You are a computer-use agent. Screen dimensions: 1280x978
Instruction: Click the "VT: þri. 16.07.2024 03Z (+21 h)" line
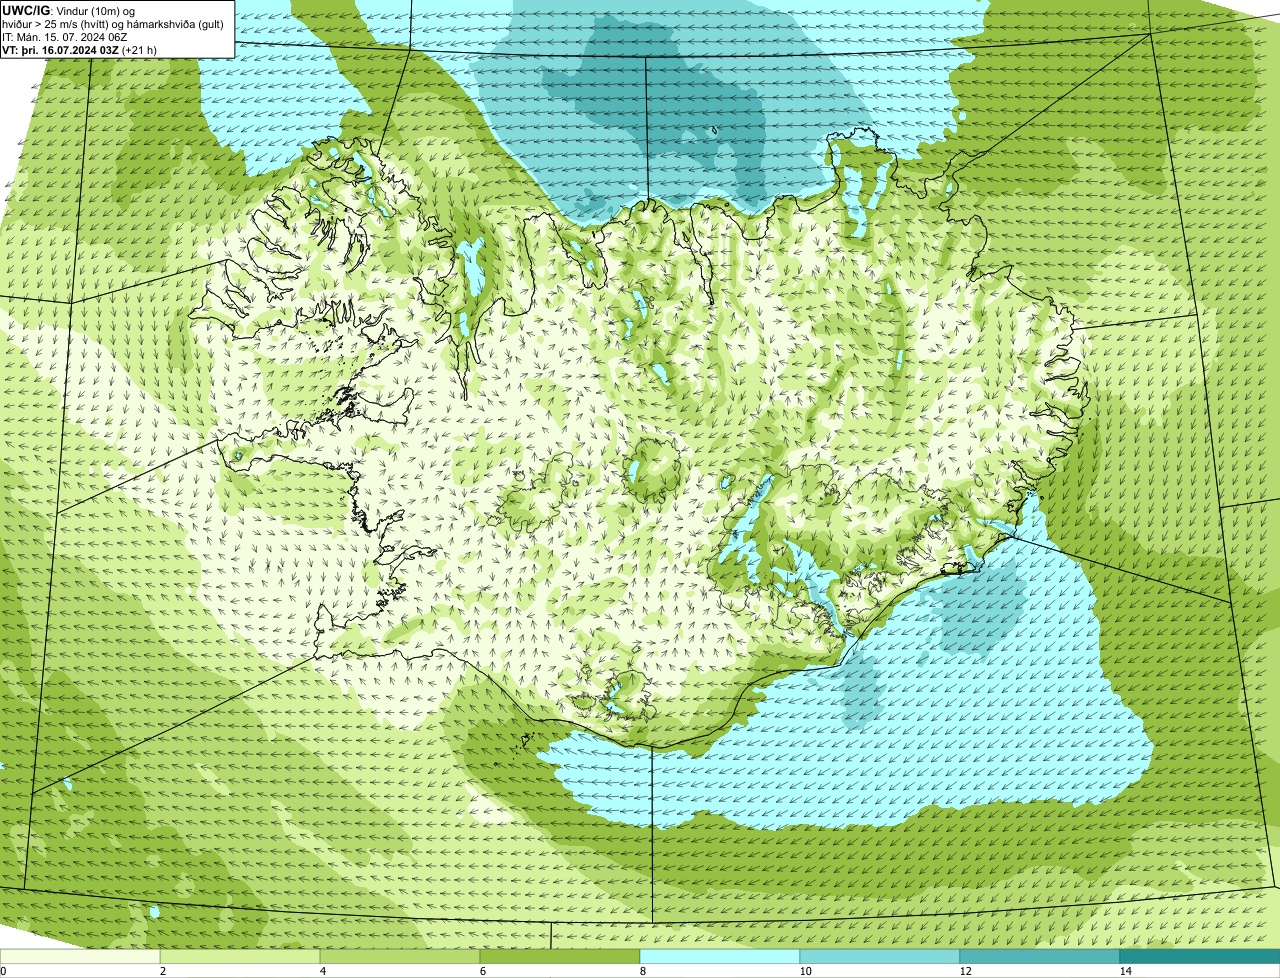79,50
